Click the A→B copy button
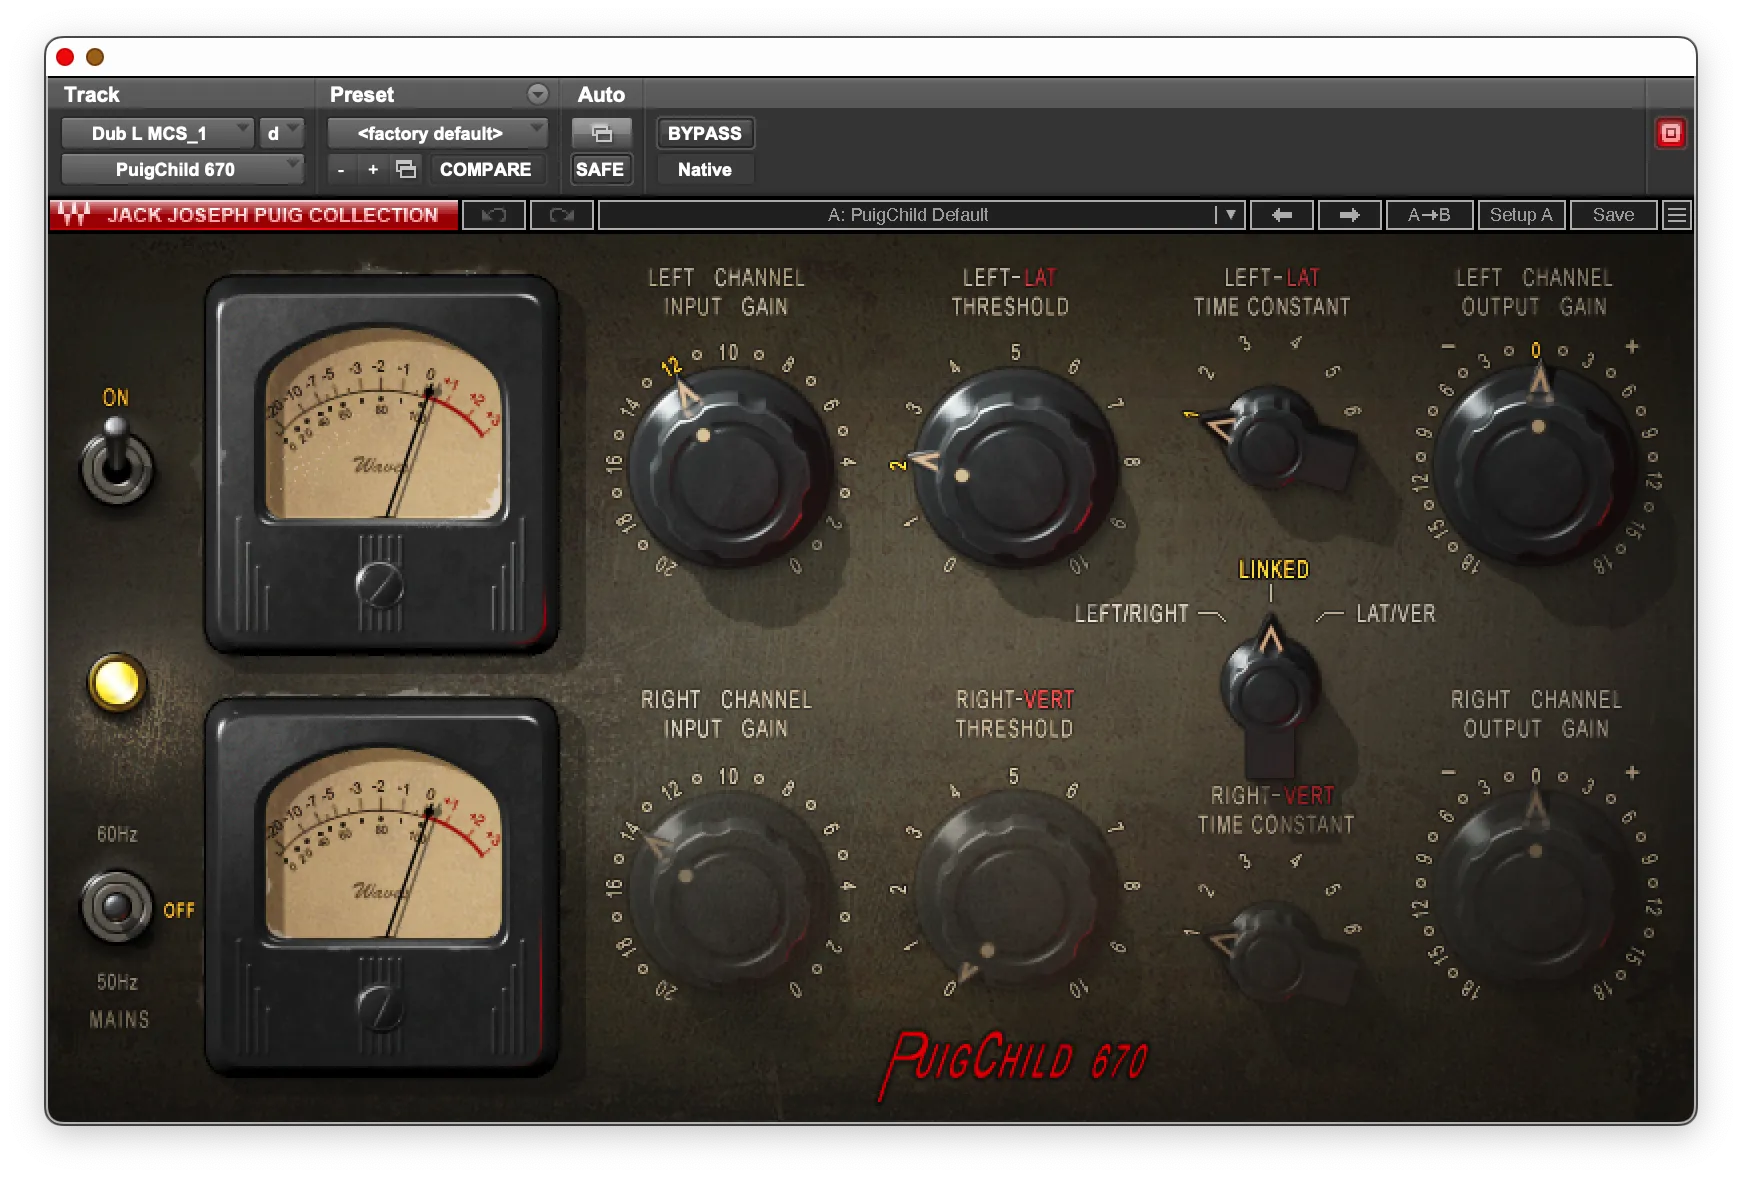The image size is (1742, 1178). coord(1429,215)
